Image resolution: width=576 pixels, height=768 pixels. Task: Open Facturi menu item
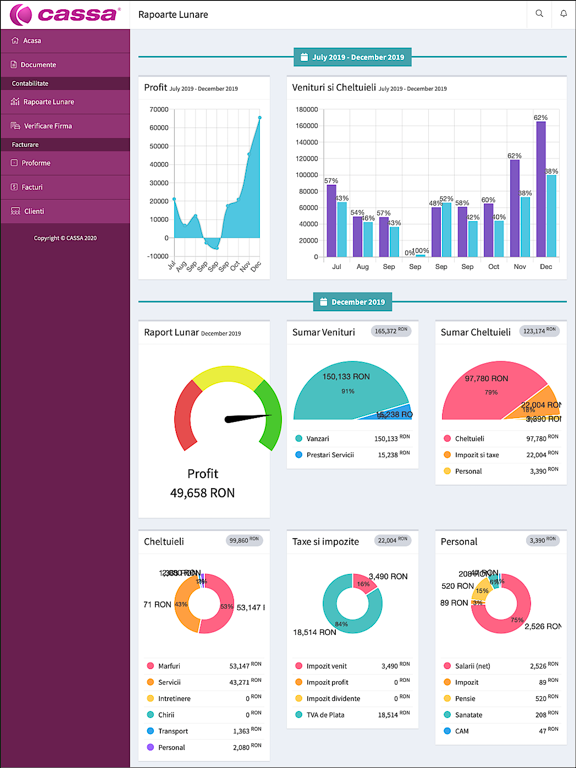tap(65, 187)
